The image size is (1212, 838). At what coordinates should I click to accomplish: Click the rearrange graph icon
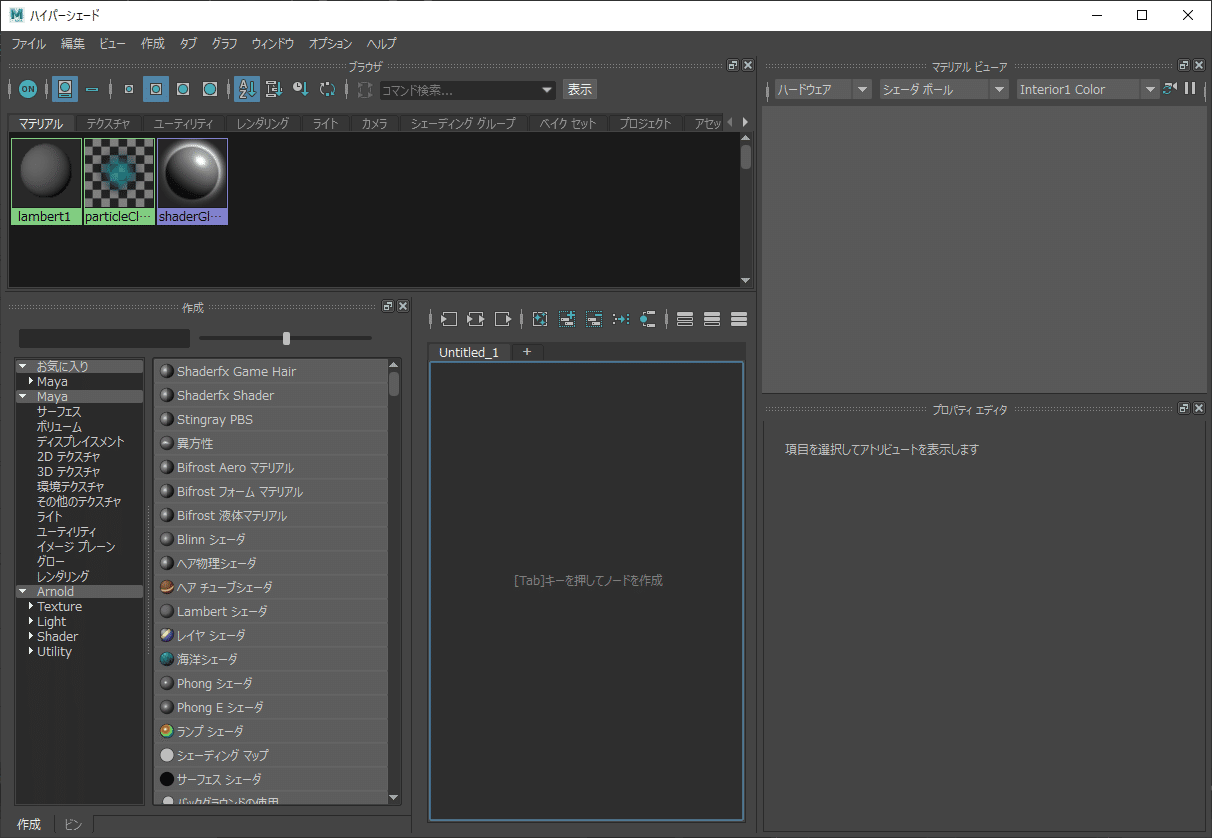tap(621, 319)
